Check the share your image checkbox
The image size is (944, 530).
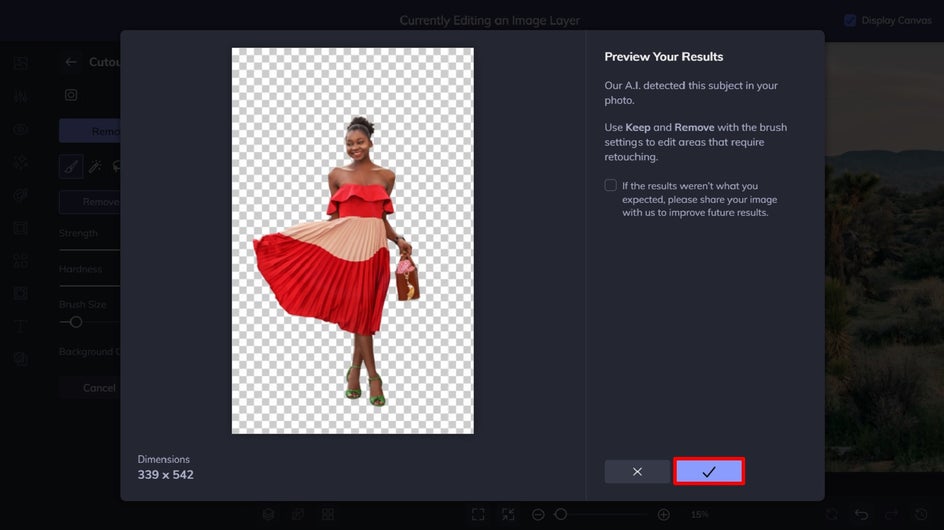(611, 186)
